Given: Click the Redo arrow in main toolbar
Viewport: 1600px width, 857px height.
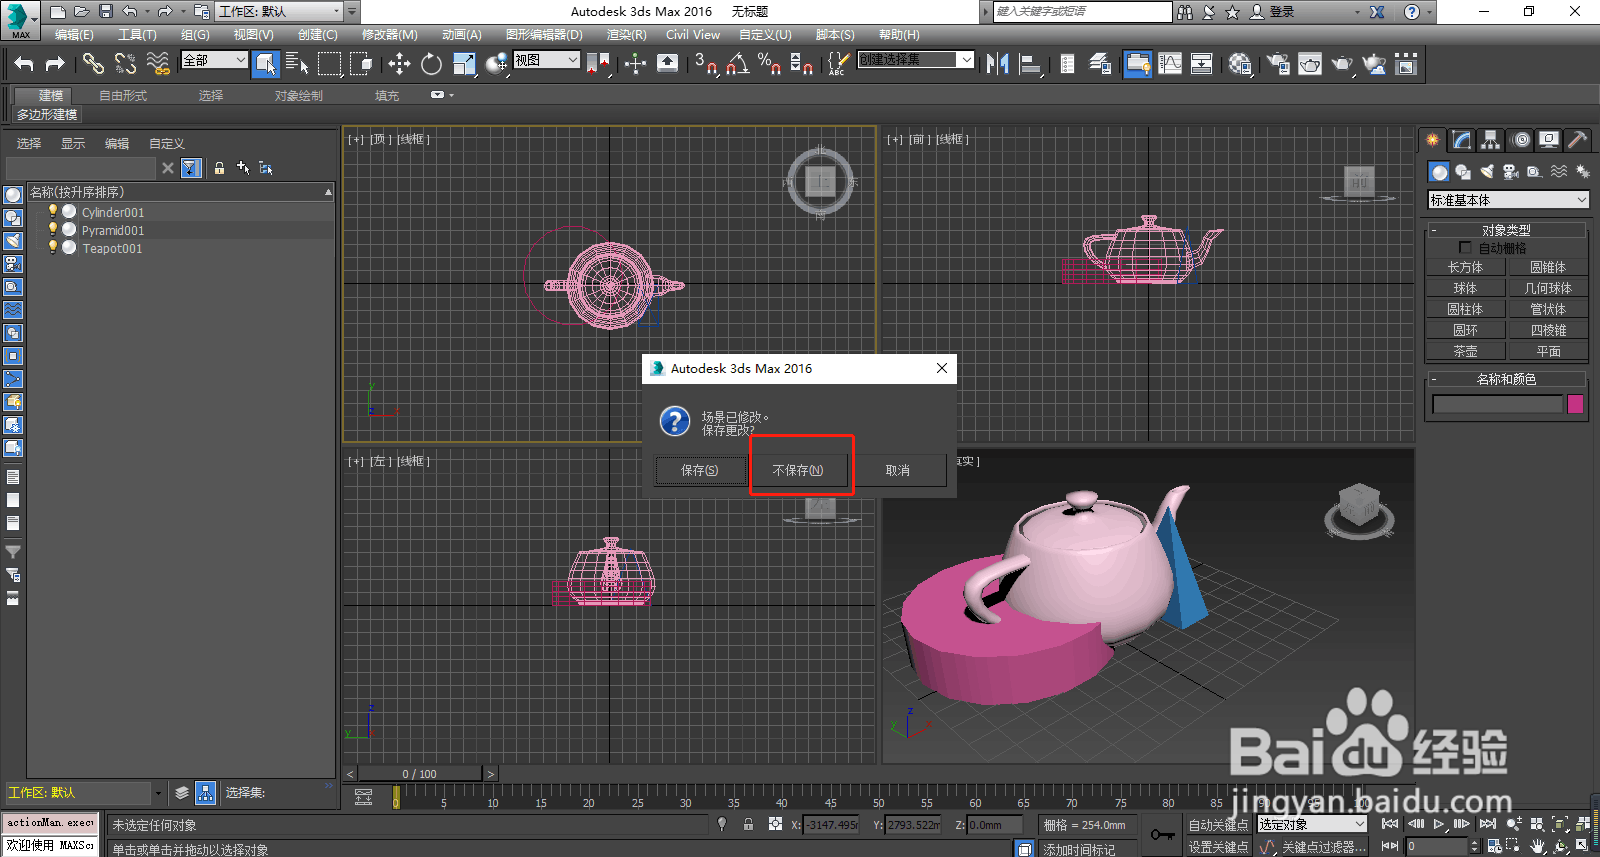Looking at the screenshot, I should click(x=55, y=64).
